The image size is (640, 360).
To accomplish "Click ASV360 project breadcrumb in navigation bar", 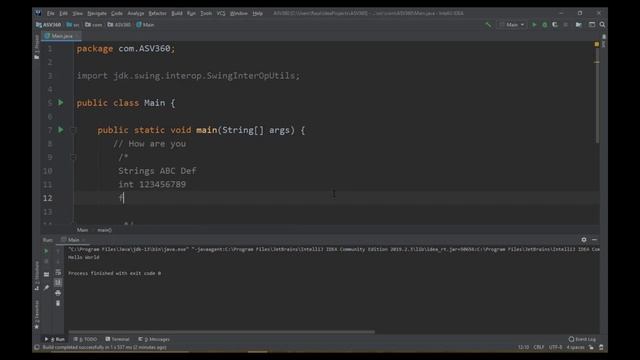I will [x=49, y=25].
